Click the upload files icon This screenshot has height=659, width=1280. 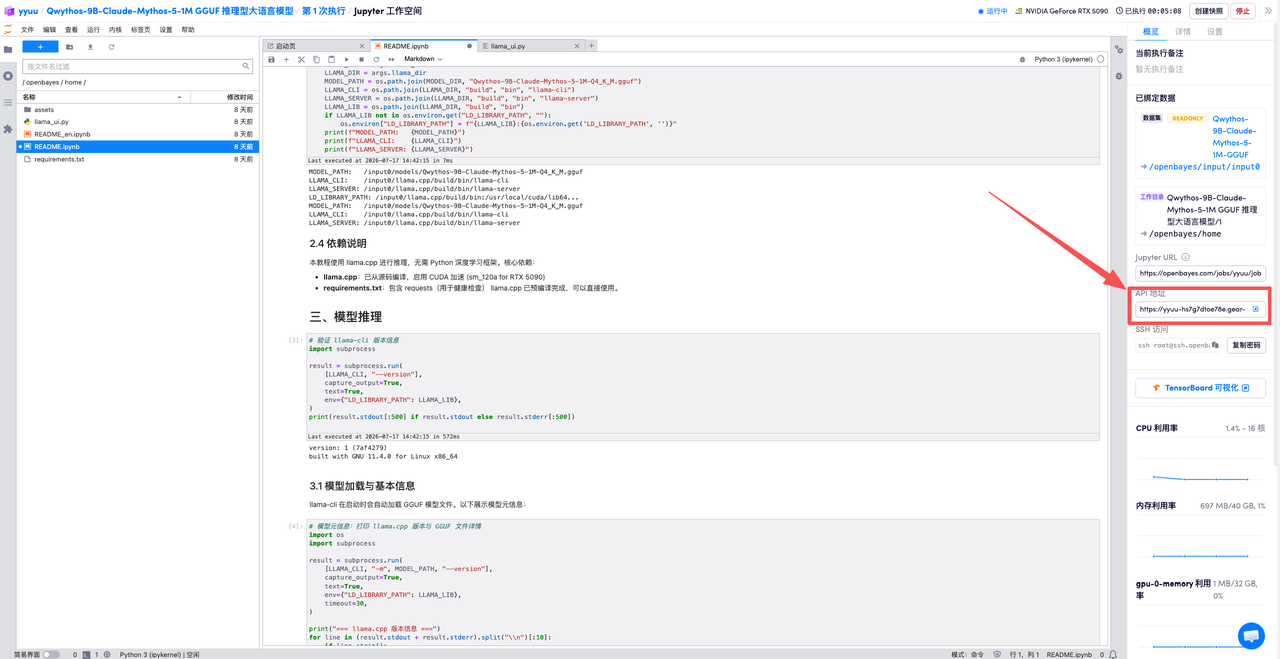tap(90, 47)
